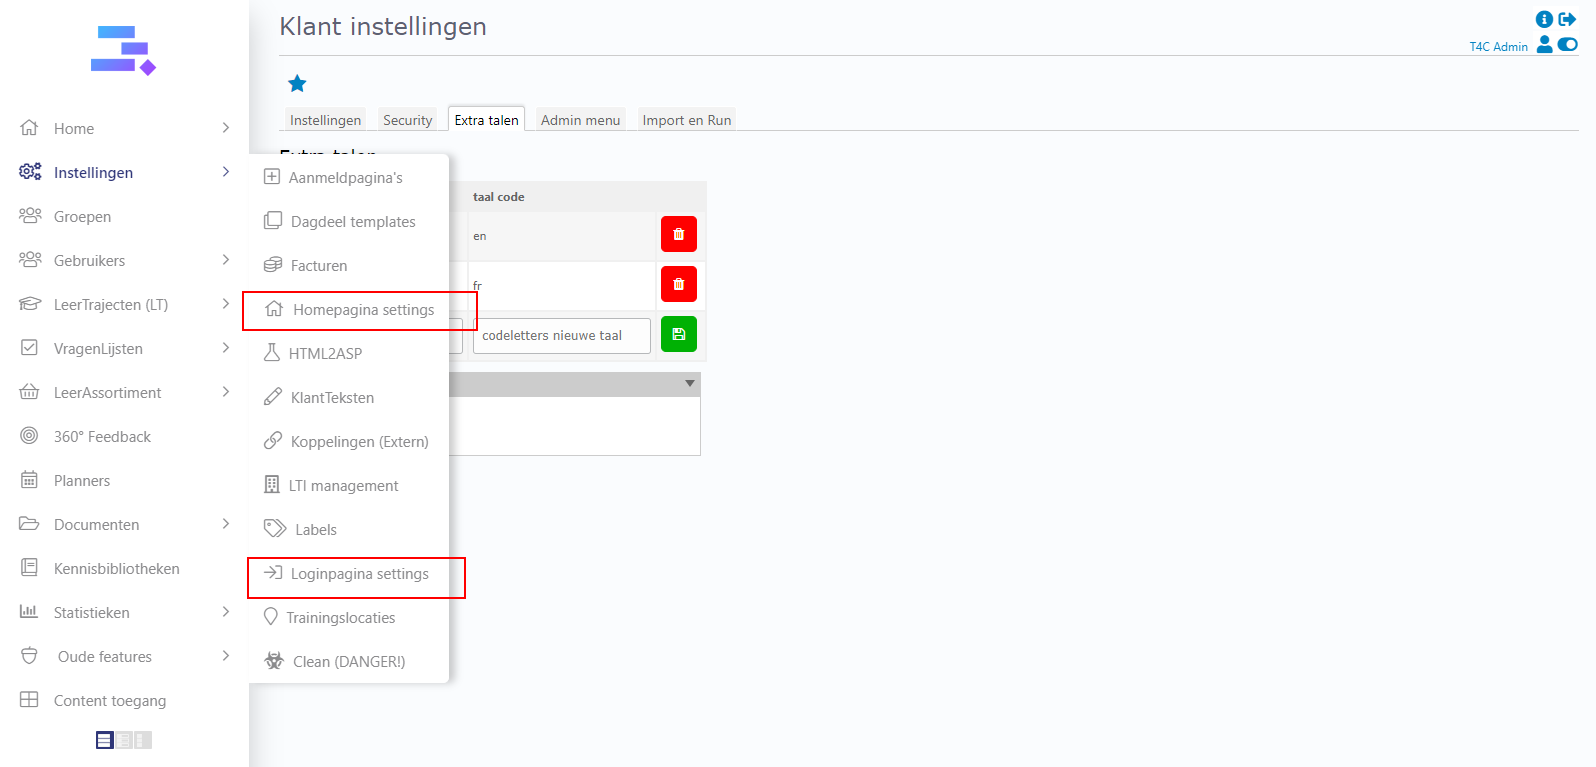Click the blue star favorite icon
1596x767 pixels.
297,84
